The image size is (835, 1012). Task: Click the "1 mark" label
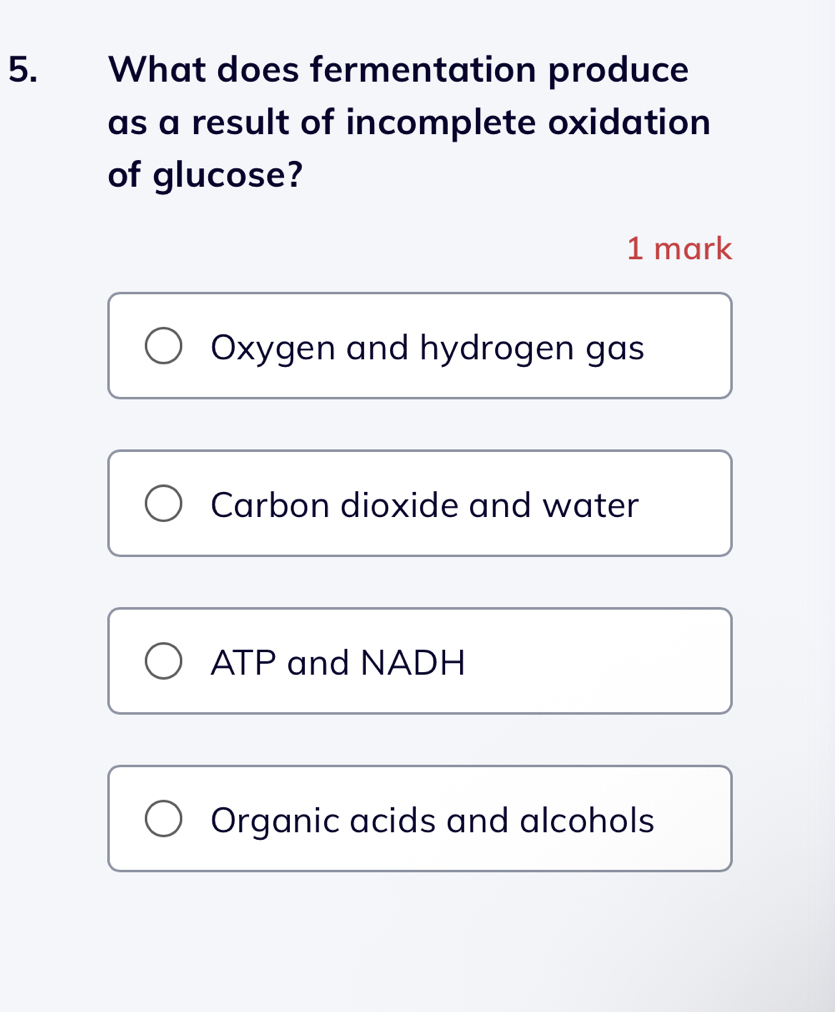(679, 248)
